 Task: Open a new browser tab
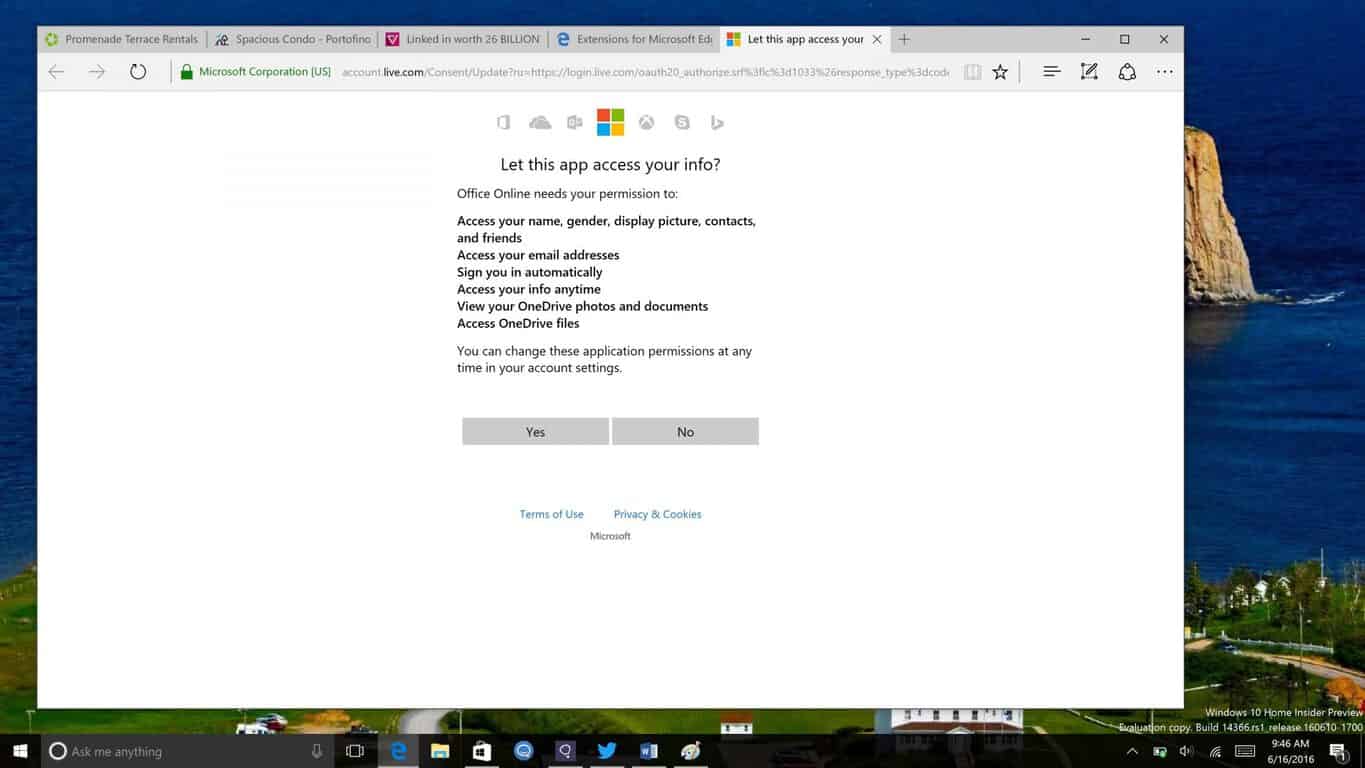pos(904,39)
